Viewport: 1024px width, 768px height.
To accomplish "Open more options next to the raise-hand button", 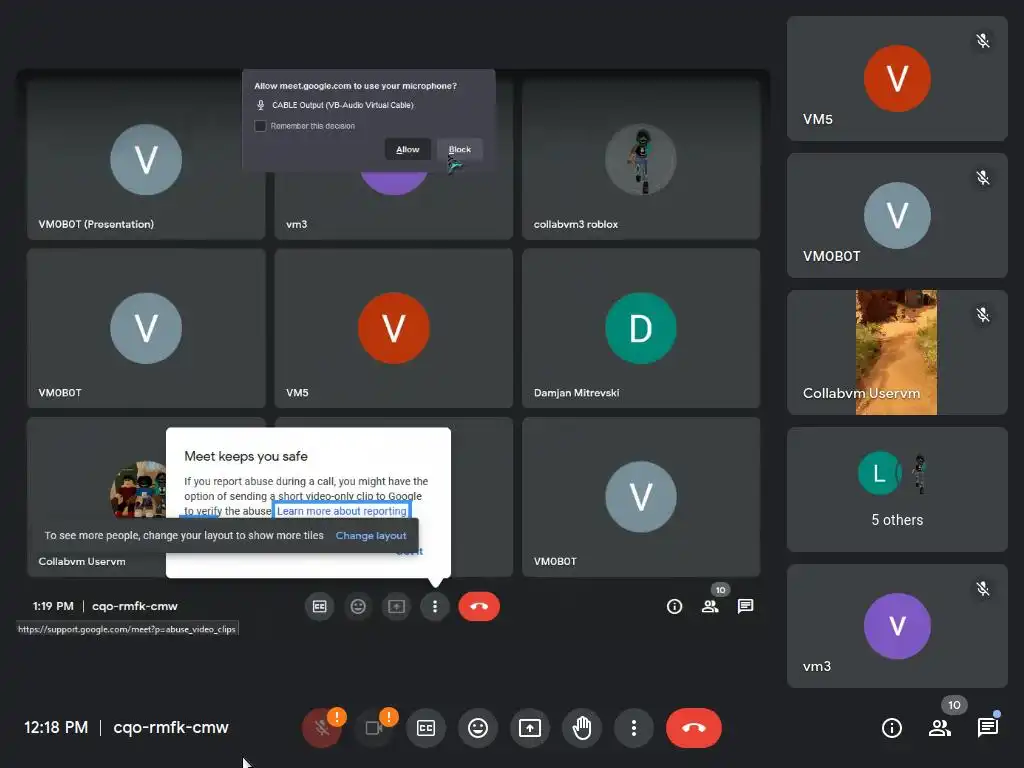I will click(633, 728).
